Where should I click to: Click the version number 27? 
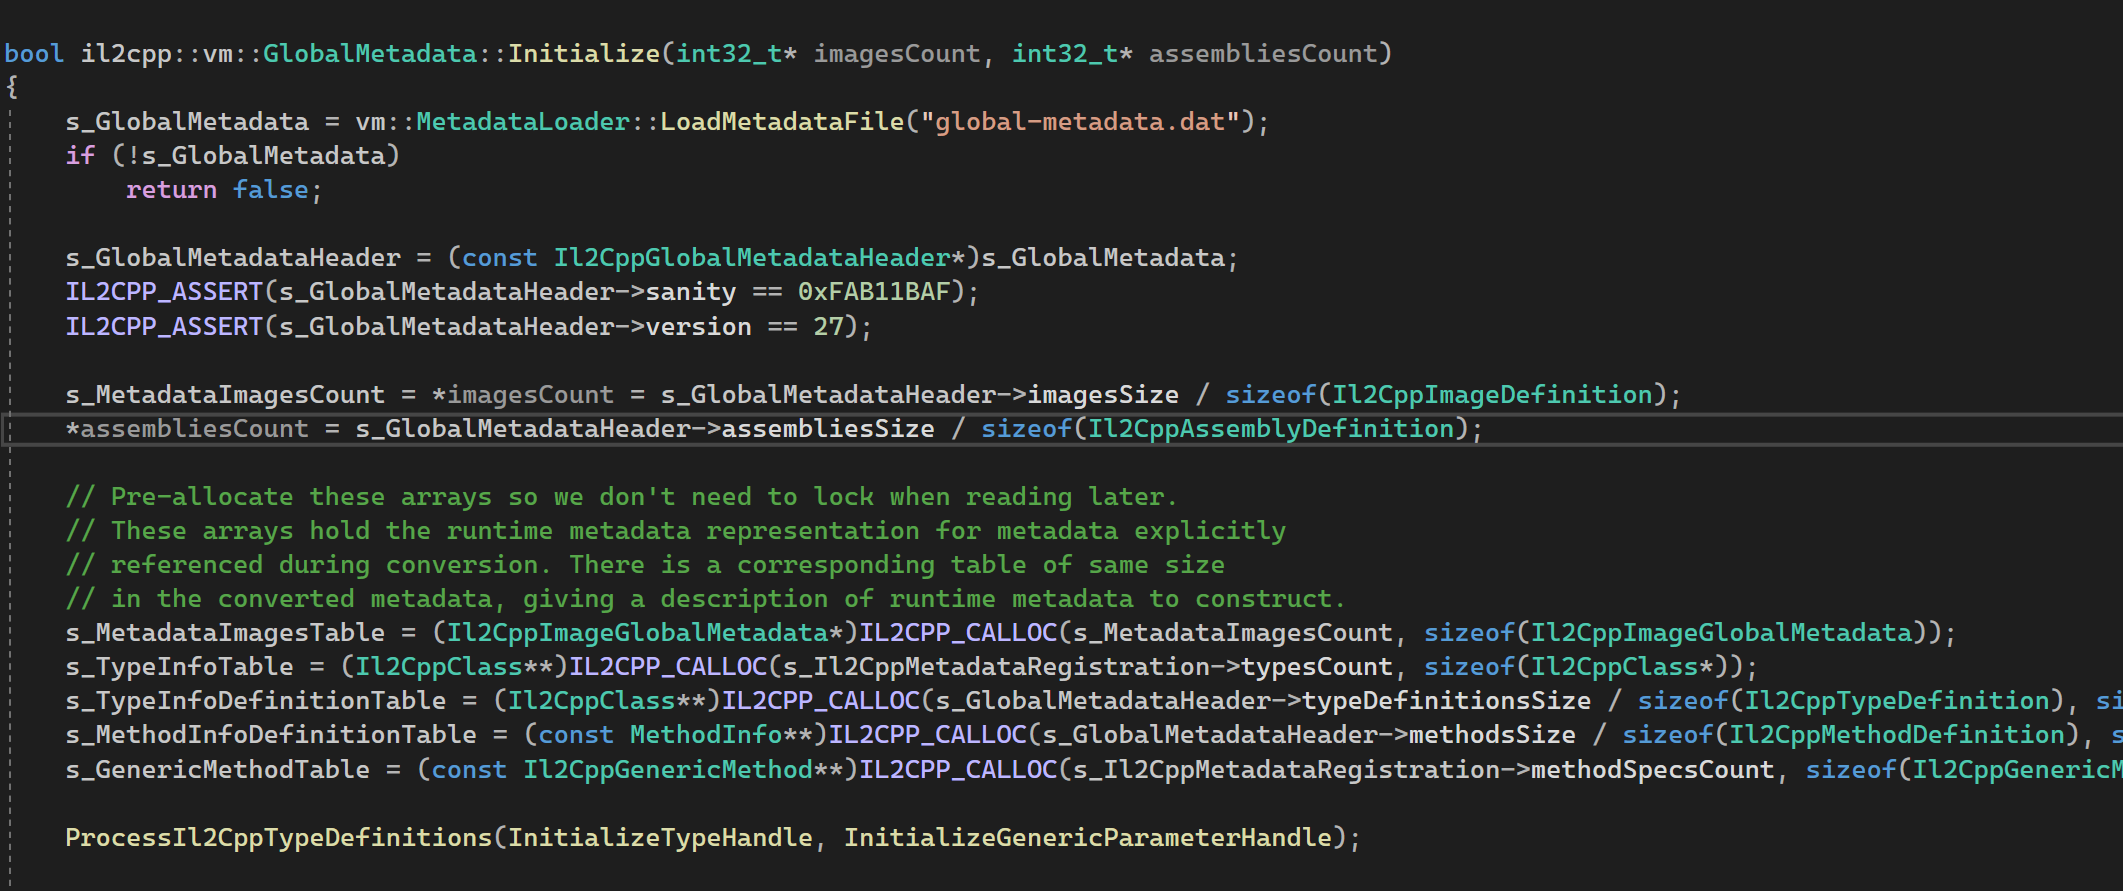click(x=828, y=327)
